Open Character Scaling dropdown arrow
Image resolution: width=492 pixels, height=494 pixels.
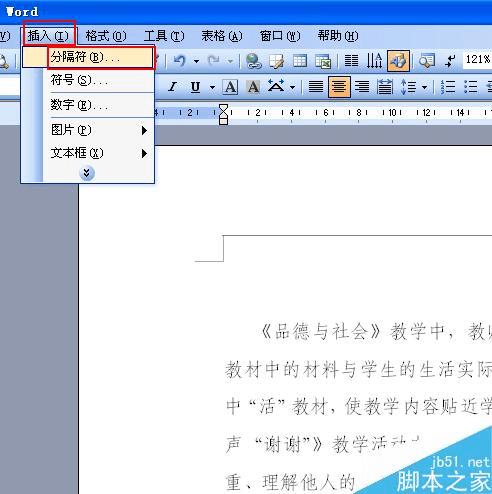pos(292,87)
